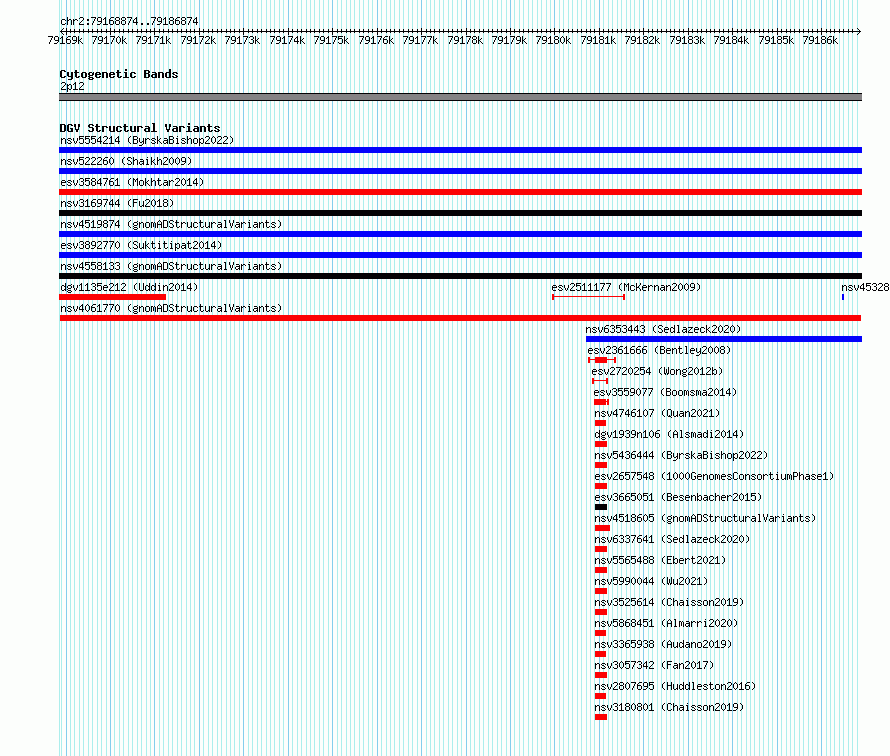Click the esv3665051 (Besenbacher2015) label
The height and width of the screenshot is (756, 890).
tap(678, 497)
